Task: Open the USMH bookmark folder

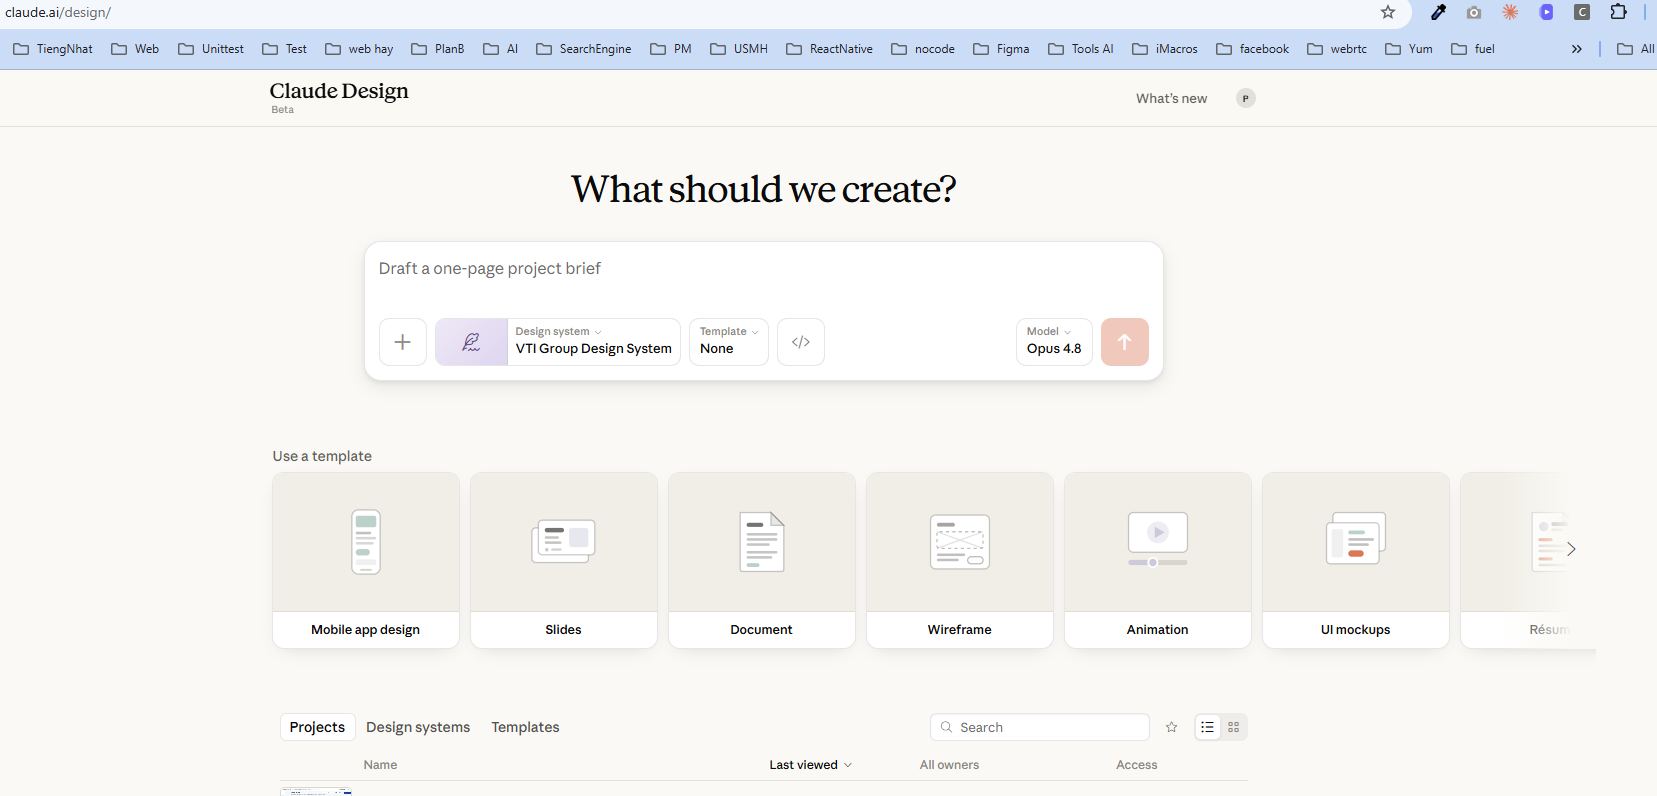Action: [739, 49]
